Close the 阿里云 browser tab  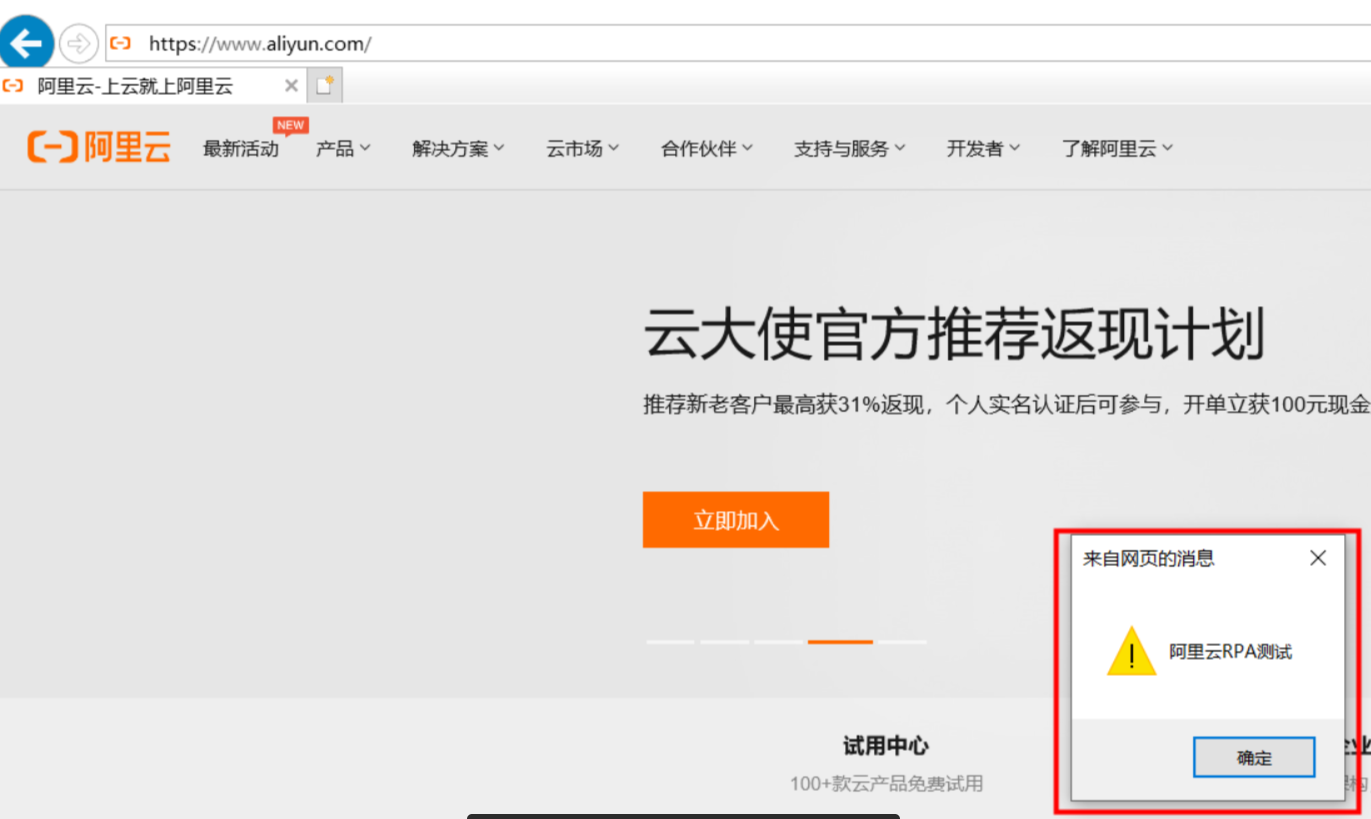point(291,86)
